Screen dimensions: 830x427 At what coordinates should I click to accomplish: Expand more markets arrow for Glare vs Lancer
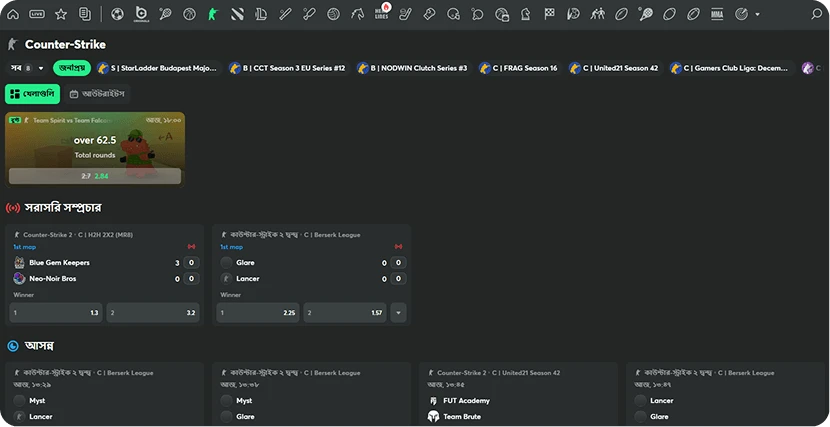pos(398,313)
